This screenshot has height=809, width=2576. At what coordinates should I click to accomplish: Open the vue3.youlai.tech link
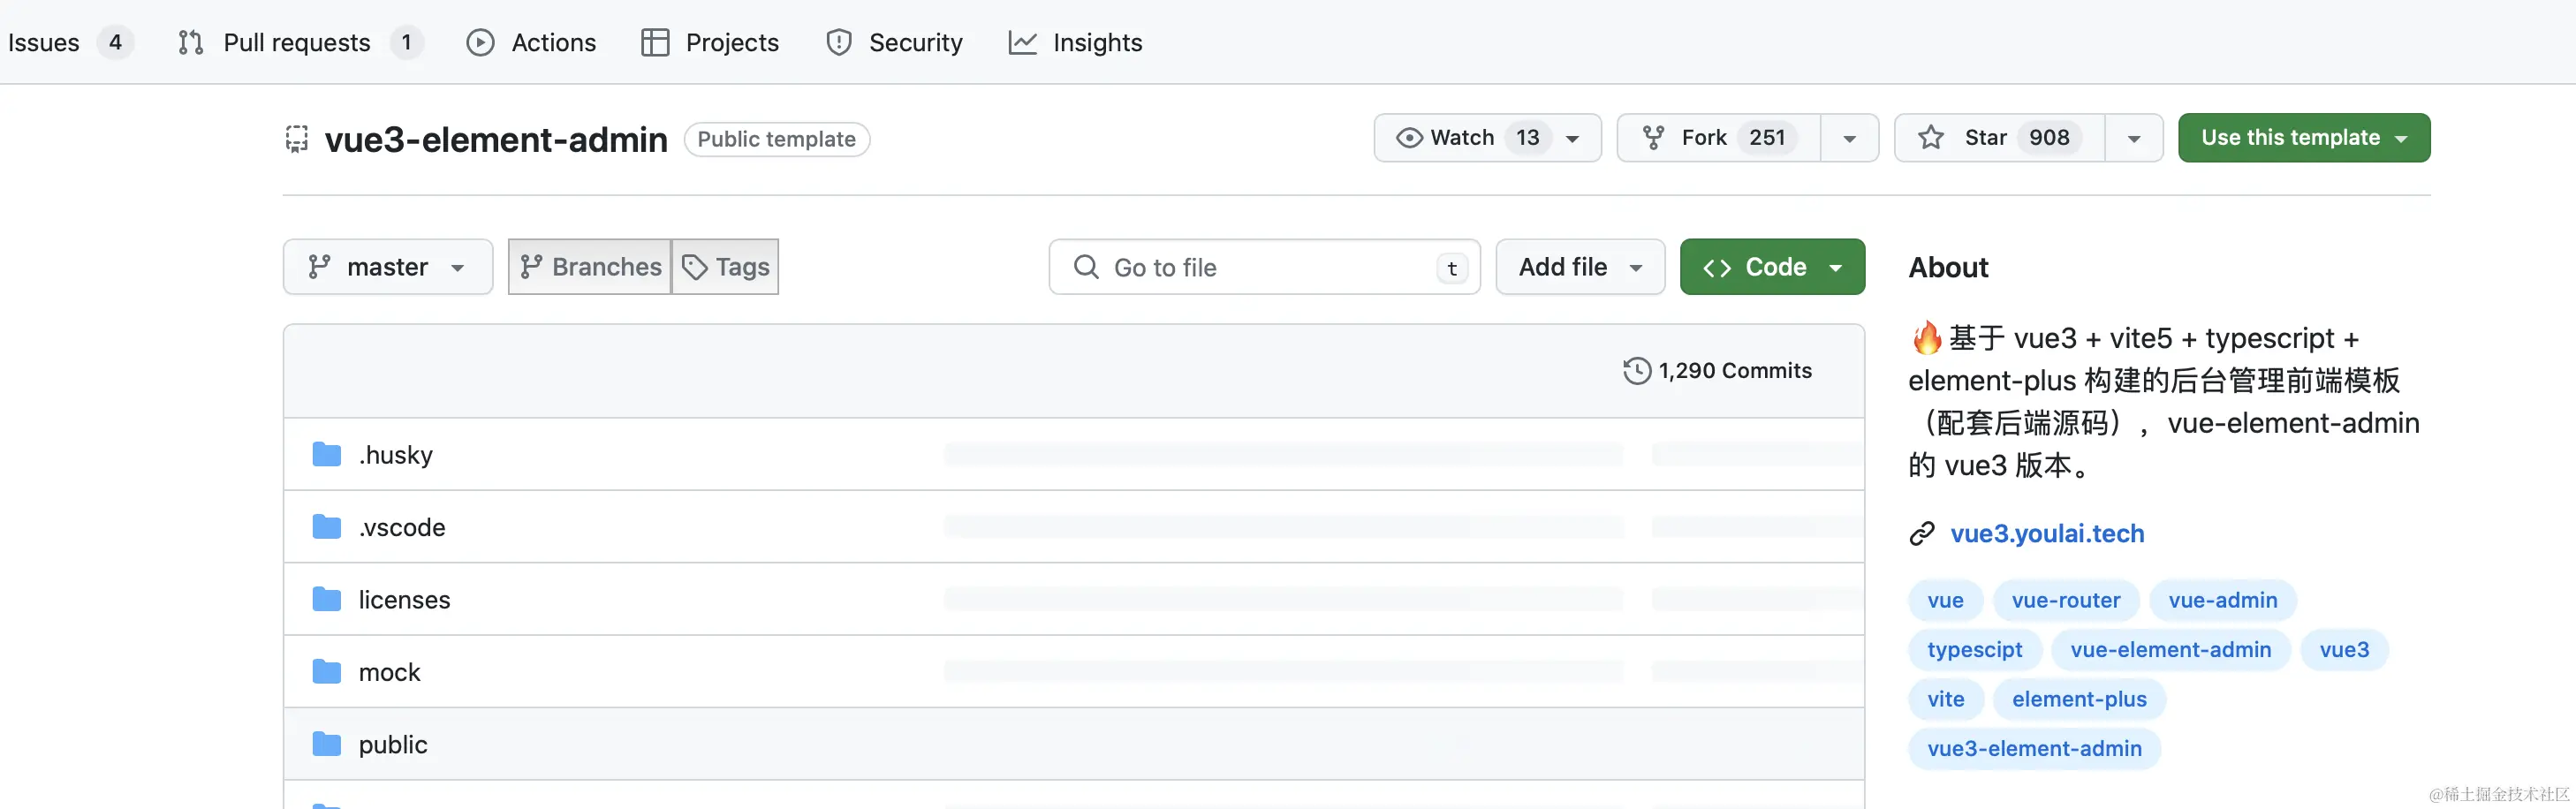[2046, 534]
